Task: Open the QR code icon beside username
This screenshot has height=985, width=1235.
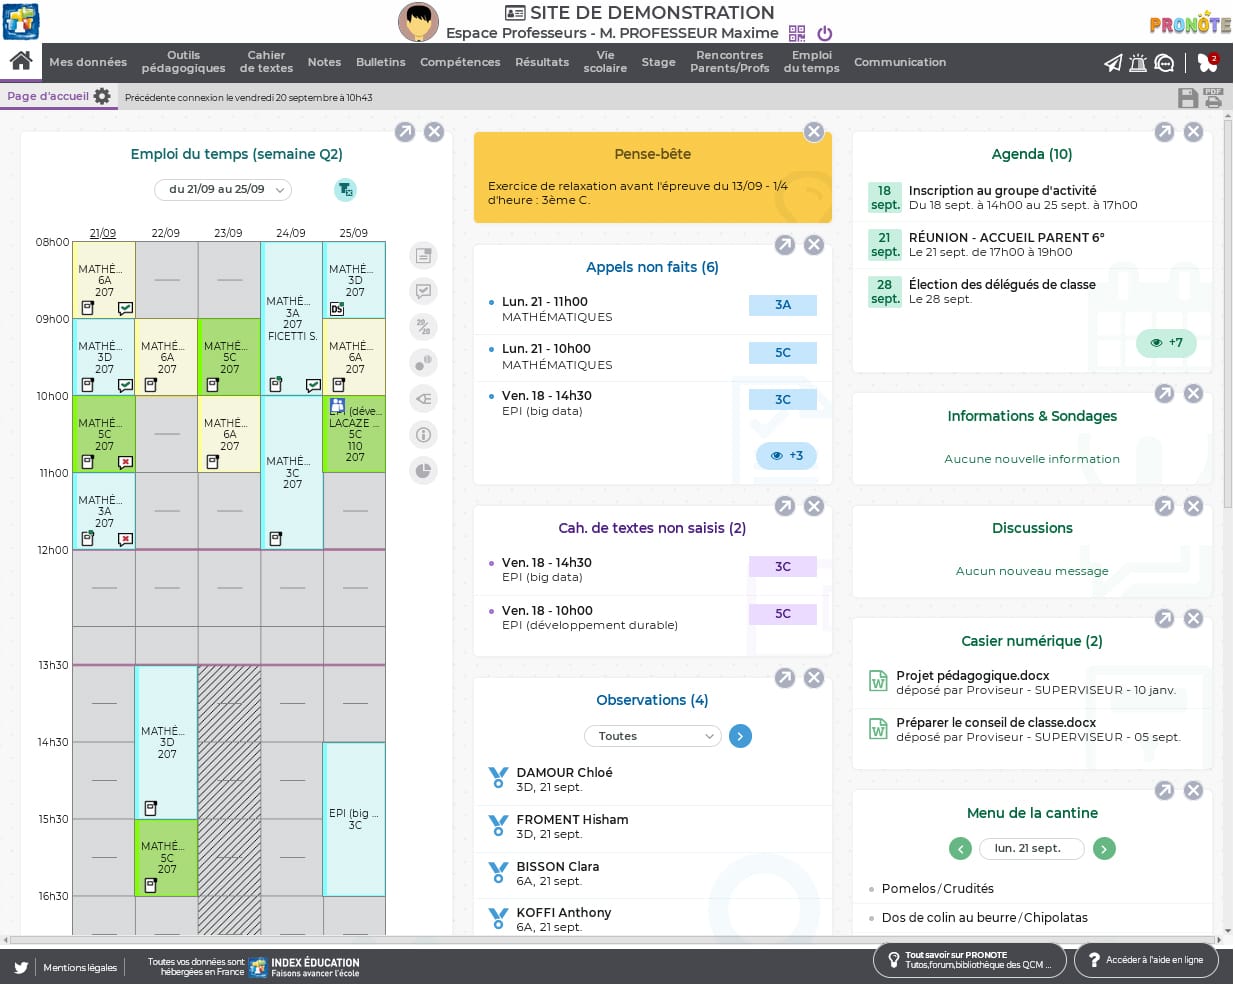Action: point(797,34)
